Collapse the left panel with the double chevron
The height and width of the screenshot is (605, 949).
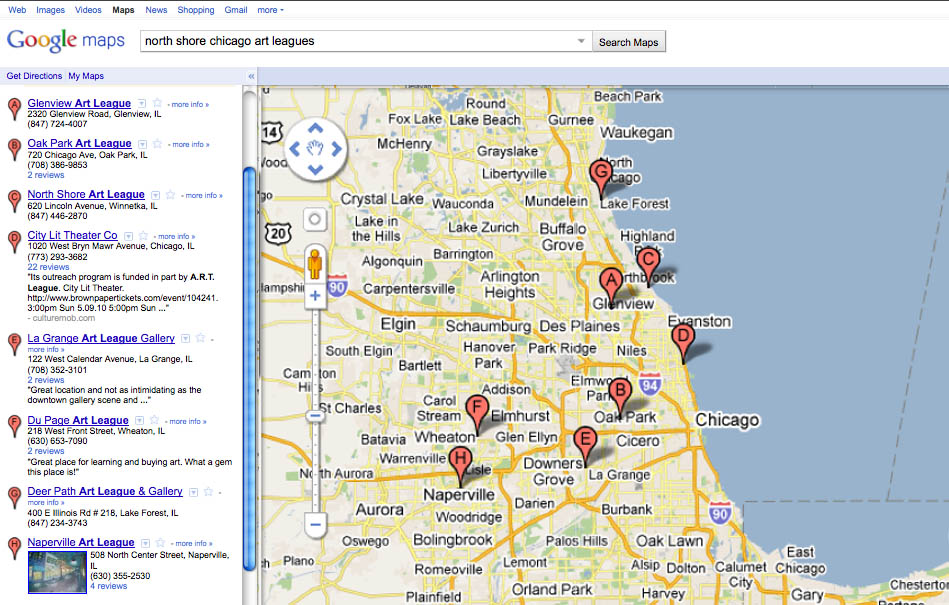pyautogui.click(x=251, y=76)
